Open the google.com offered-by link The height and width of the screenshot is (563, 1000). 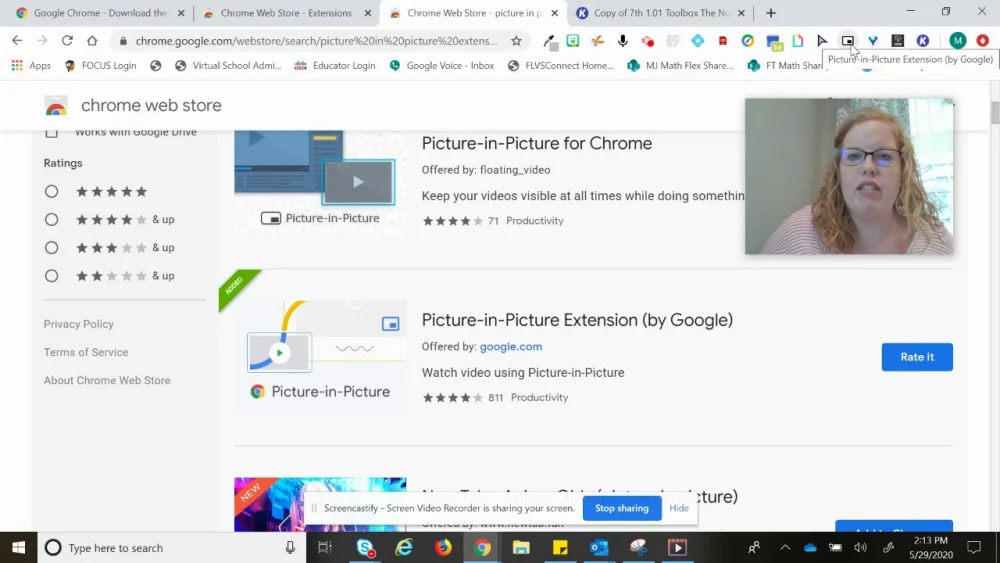[x=511, y=346]
